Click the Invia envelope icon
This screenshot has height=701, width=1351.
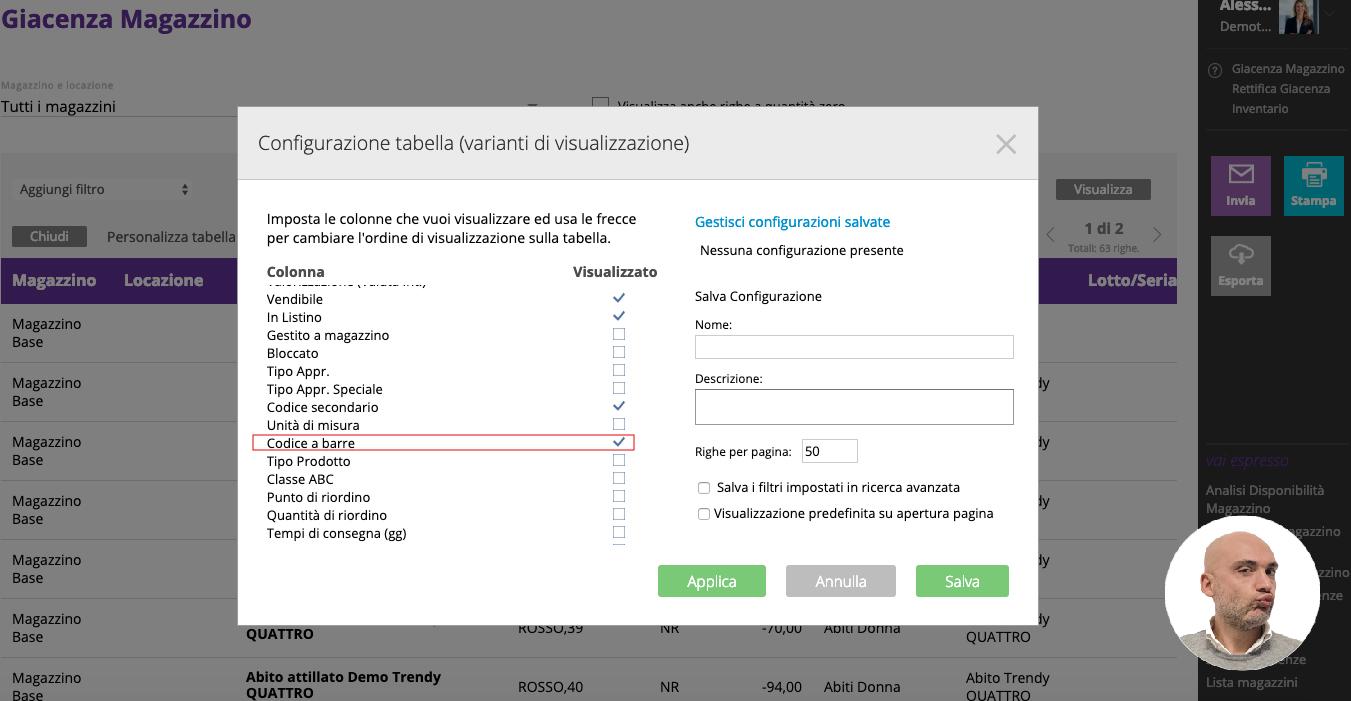[1240, 176]
